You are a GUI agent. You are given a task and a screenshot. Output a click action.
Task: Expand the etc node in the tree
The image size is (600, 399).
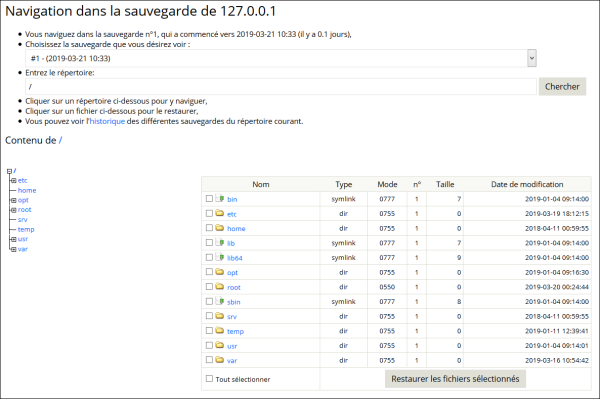[14, 181]
